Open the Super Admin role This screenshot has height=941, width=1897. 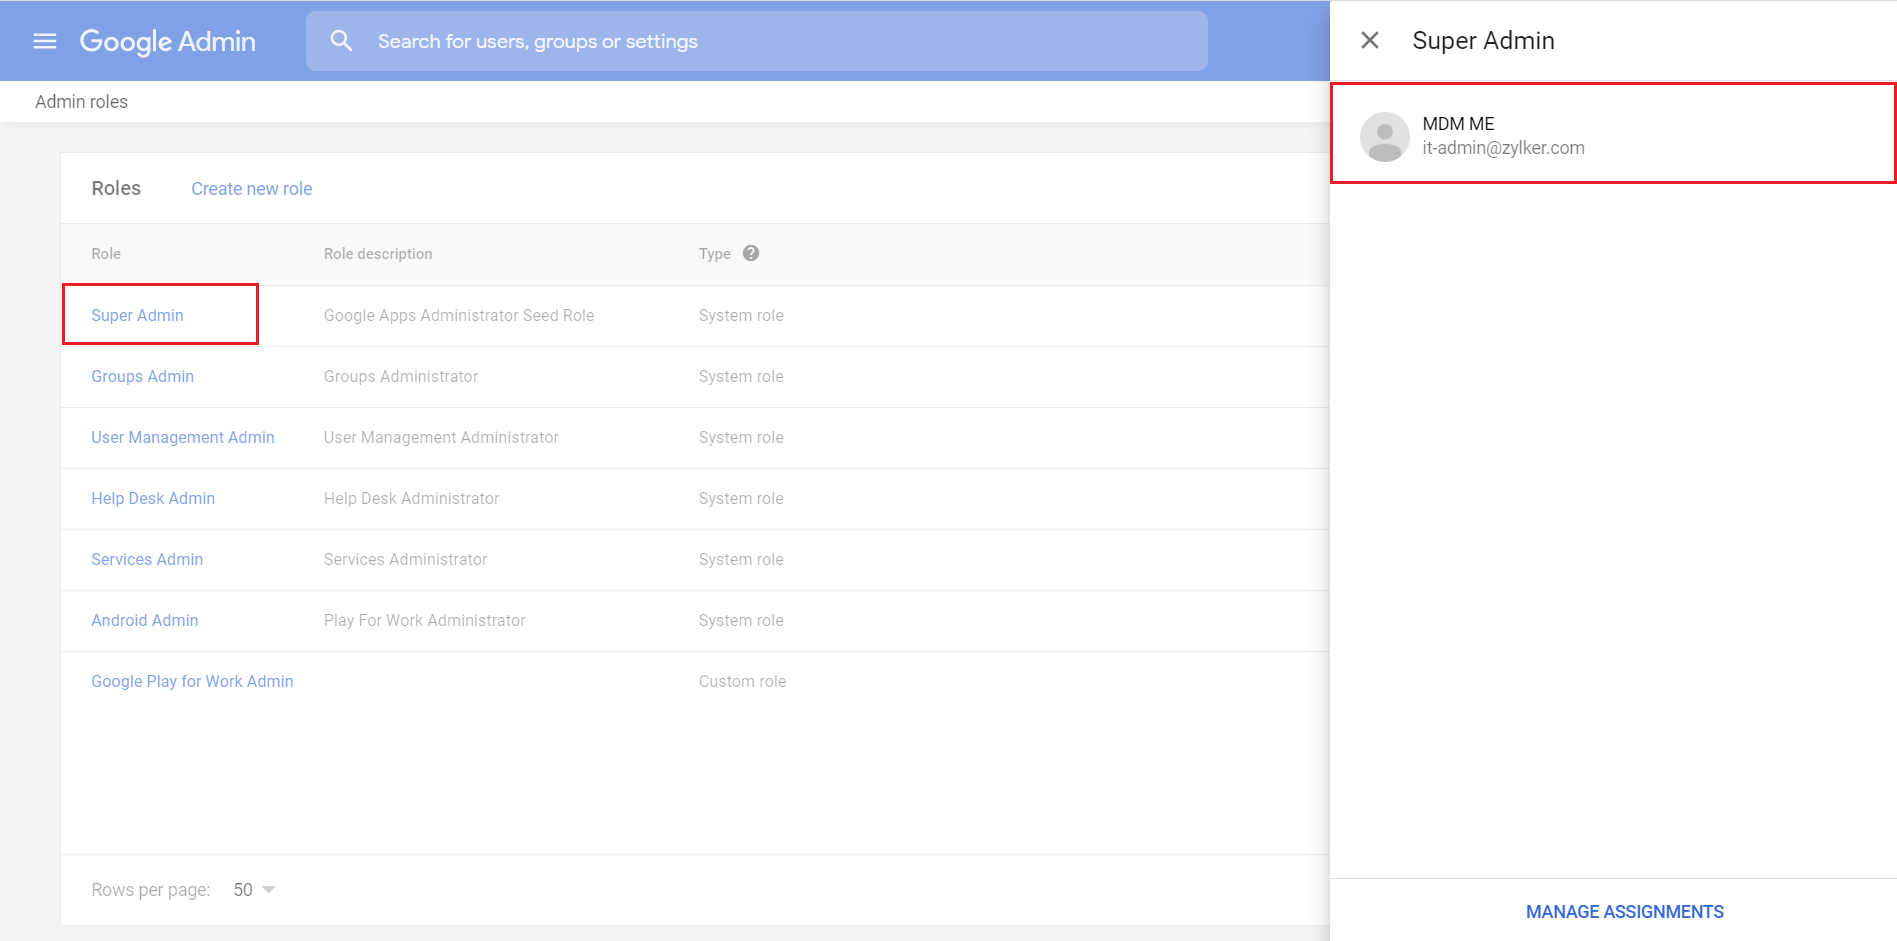[138, 315]
